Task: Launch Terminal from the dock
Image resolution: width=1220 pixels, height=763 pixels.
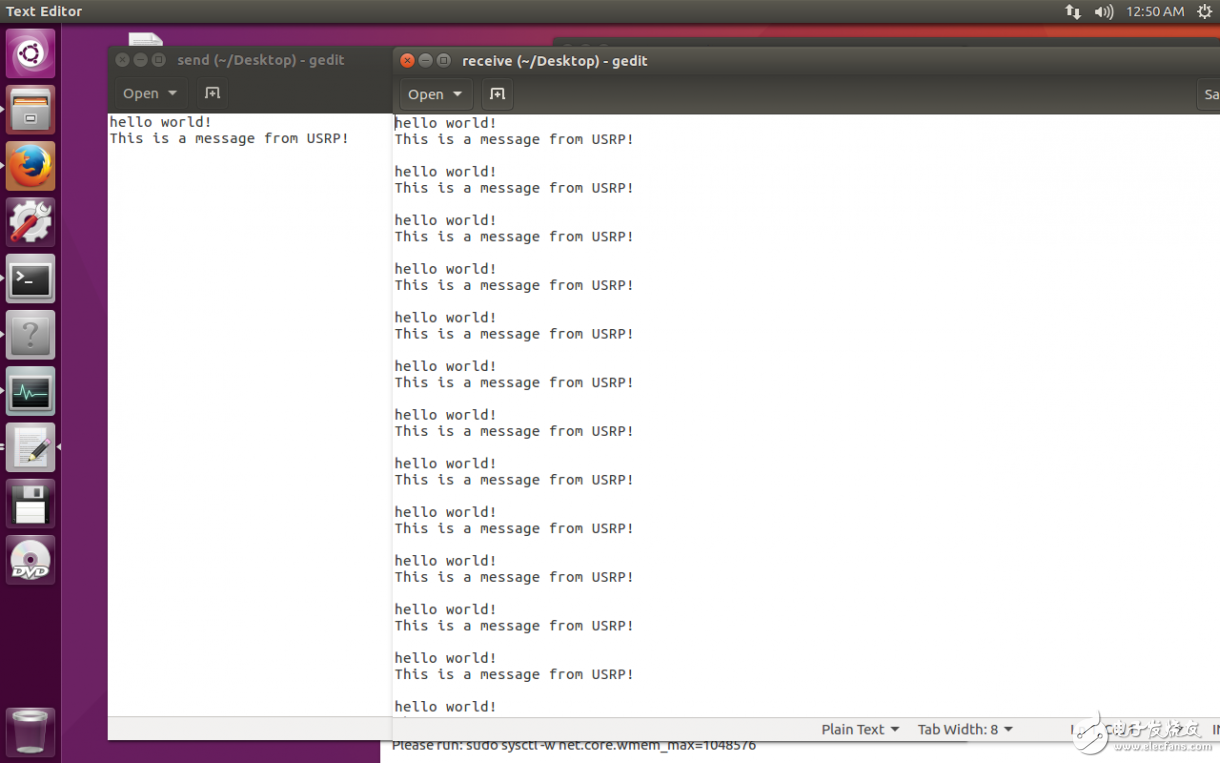Action: 30,279
